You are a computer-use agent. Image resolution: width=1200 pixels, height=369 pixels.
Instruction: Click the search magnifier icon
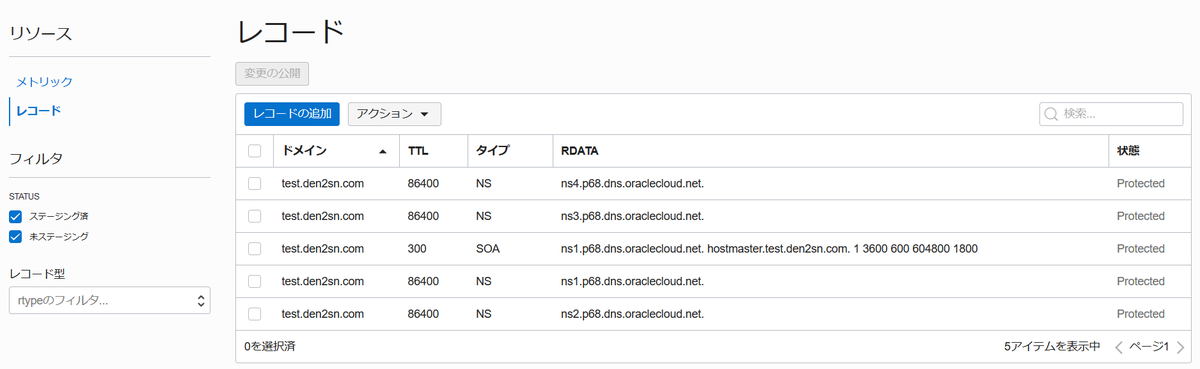pos(1051,114)
